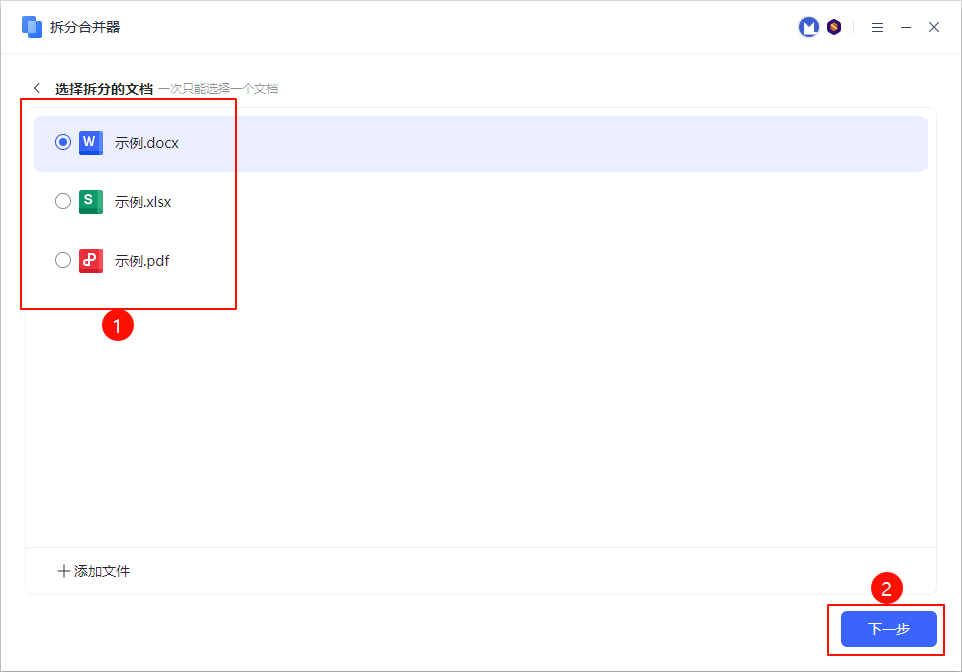Click the 示例.xlsx file name
Screen dimensions: 962x672
(143, 202)
